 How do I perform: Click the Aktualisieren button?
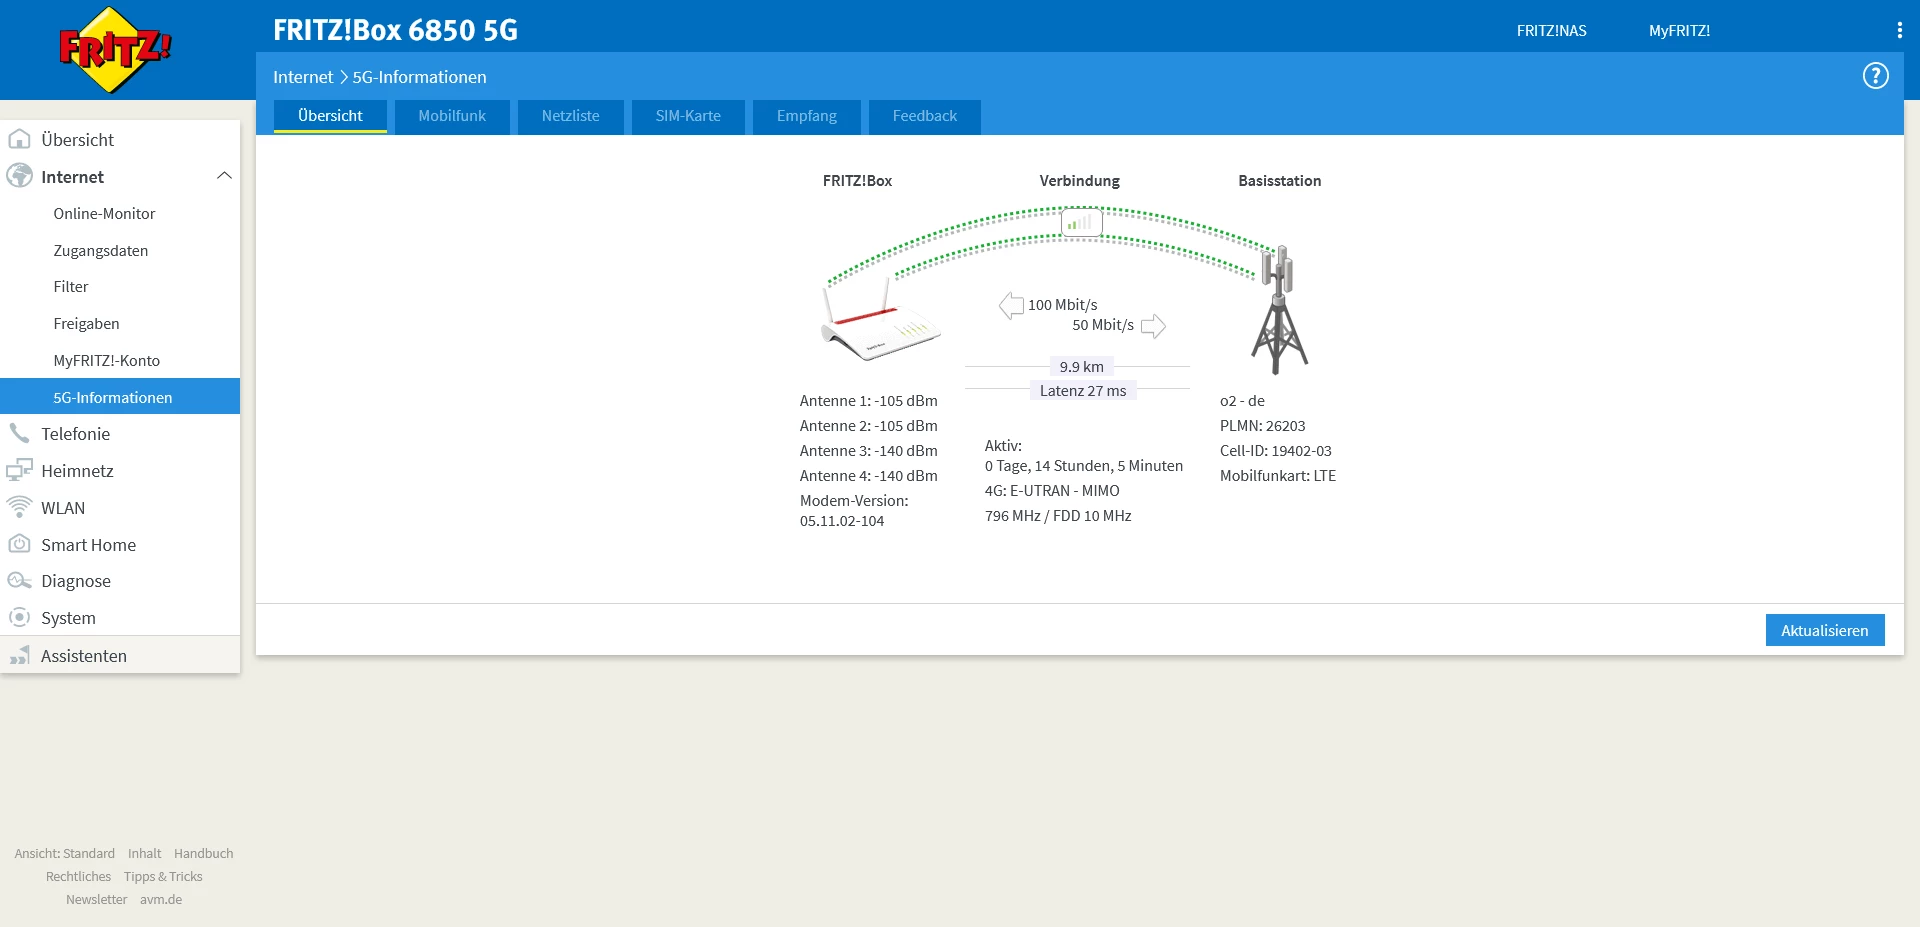tap(1825, 630)
